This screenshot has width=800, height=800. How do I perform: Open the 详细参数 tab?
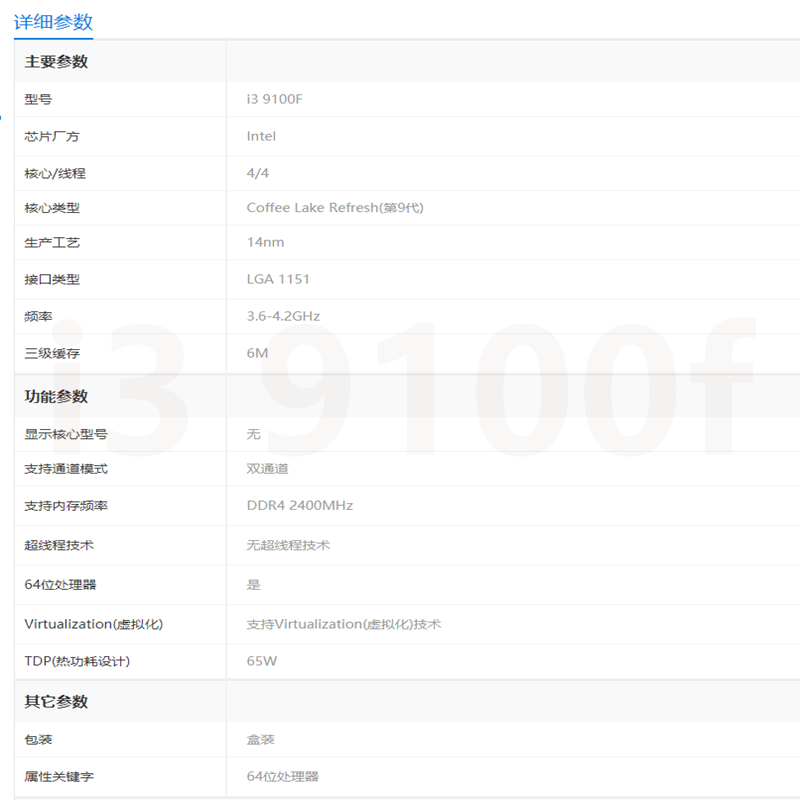53,22
